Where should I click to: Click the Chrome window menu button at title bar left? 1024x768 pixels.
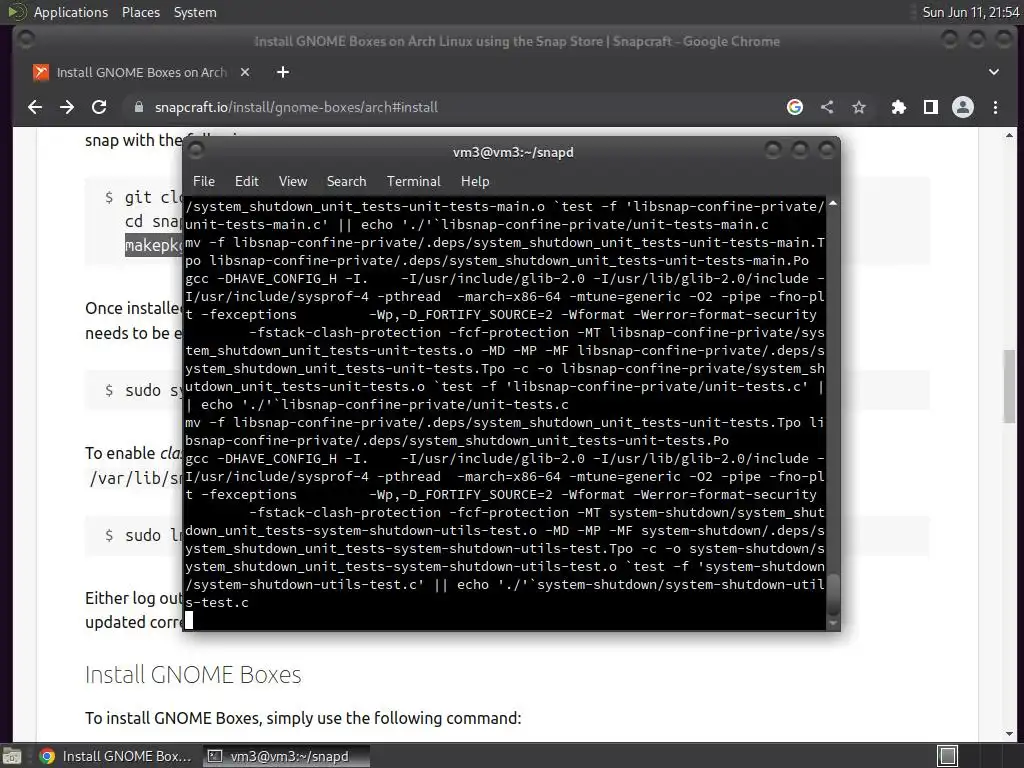pos(25,40)
